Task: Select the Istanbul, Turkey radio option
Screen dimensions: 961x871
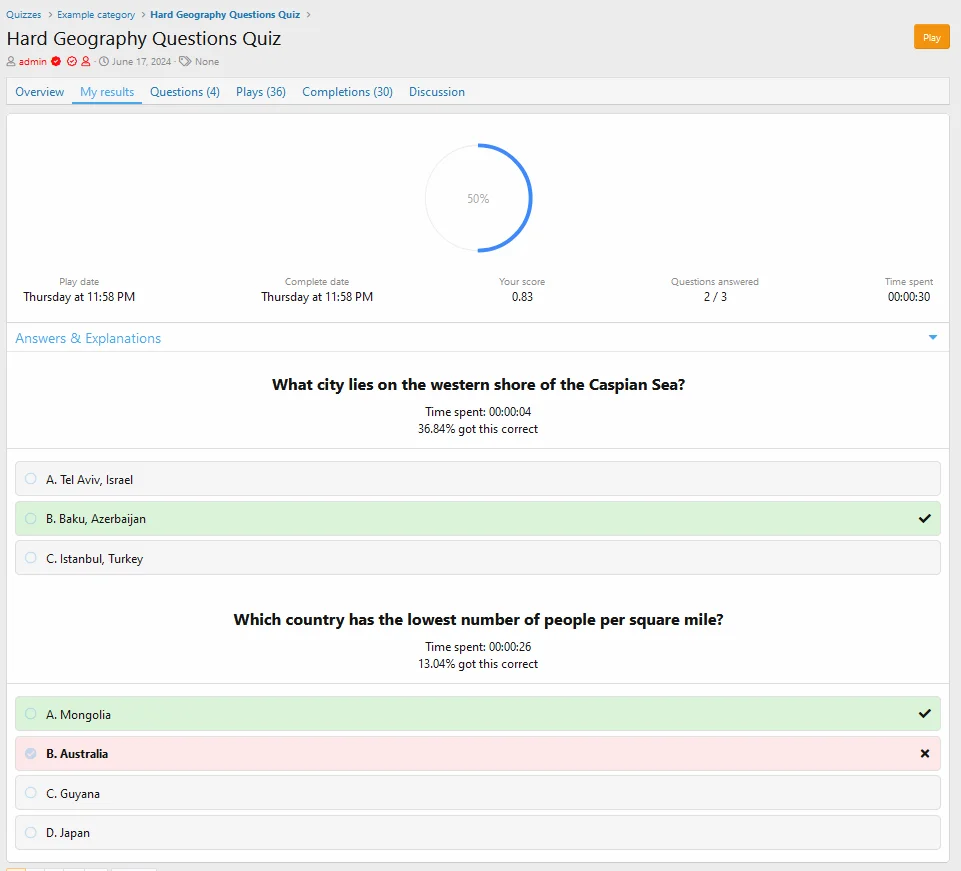Action: (31, 558)
